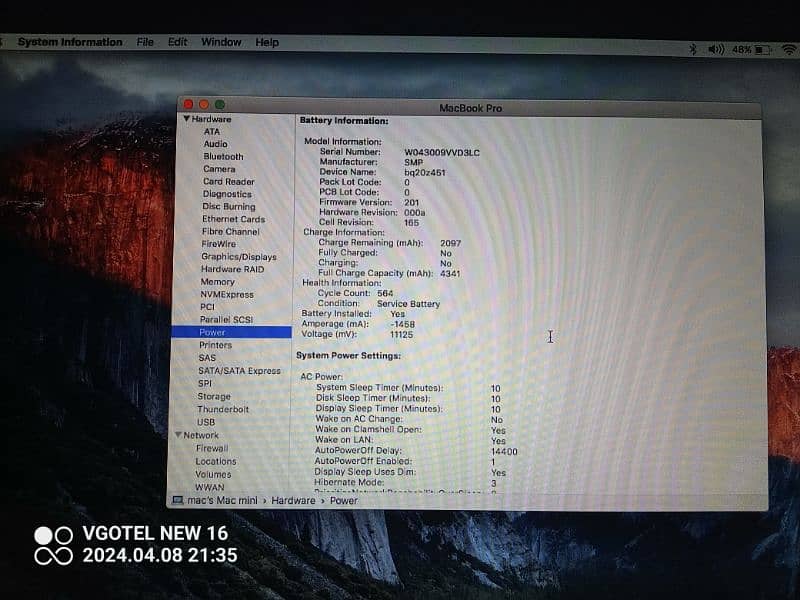Click serial number W043009VVD3LC
800x600 pixels.
[442, 153]
